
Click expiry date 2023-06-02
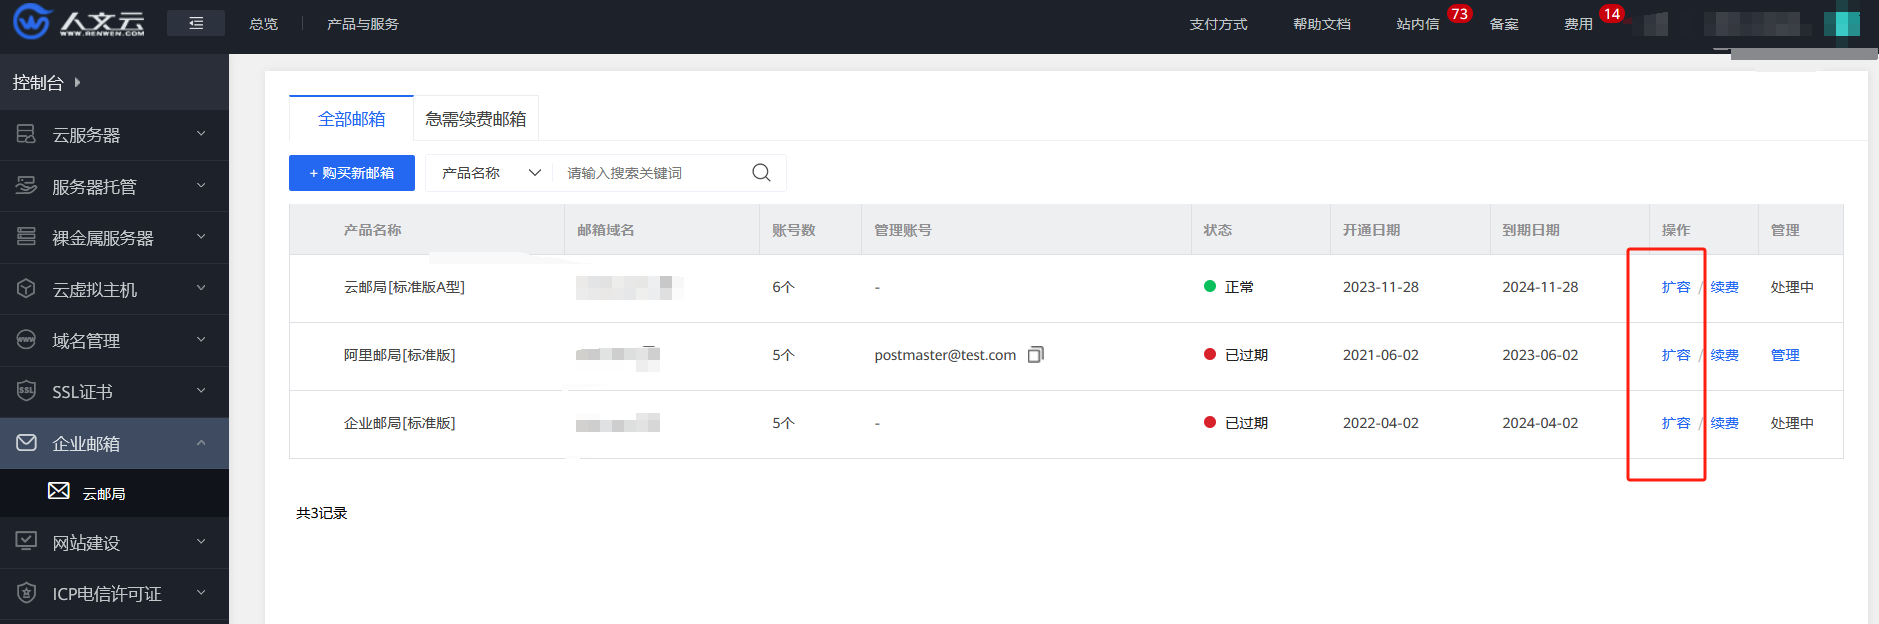[x=1540, y=355]
